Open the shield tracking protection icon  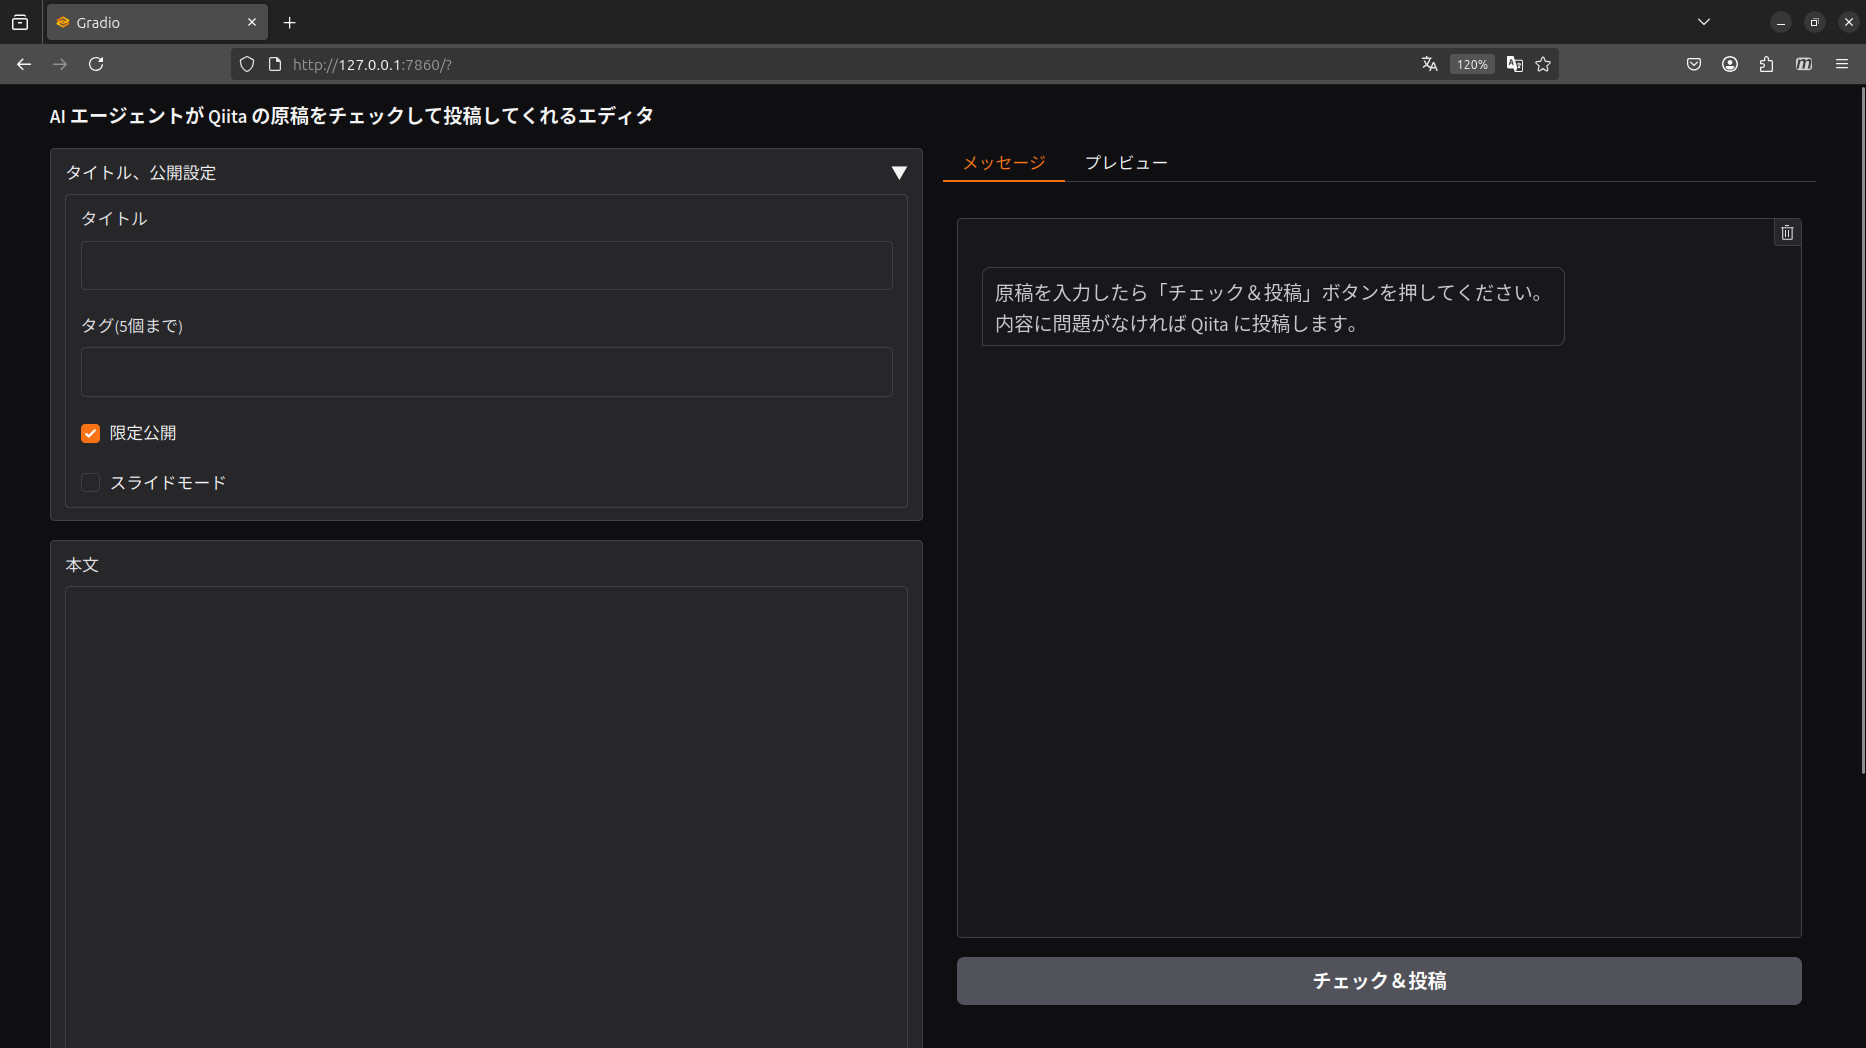[x=247, y=64]
